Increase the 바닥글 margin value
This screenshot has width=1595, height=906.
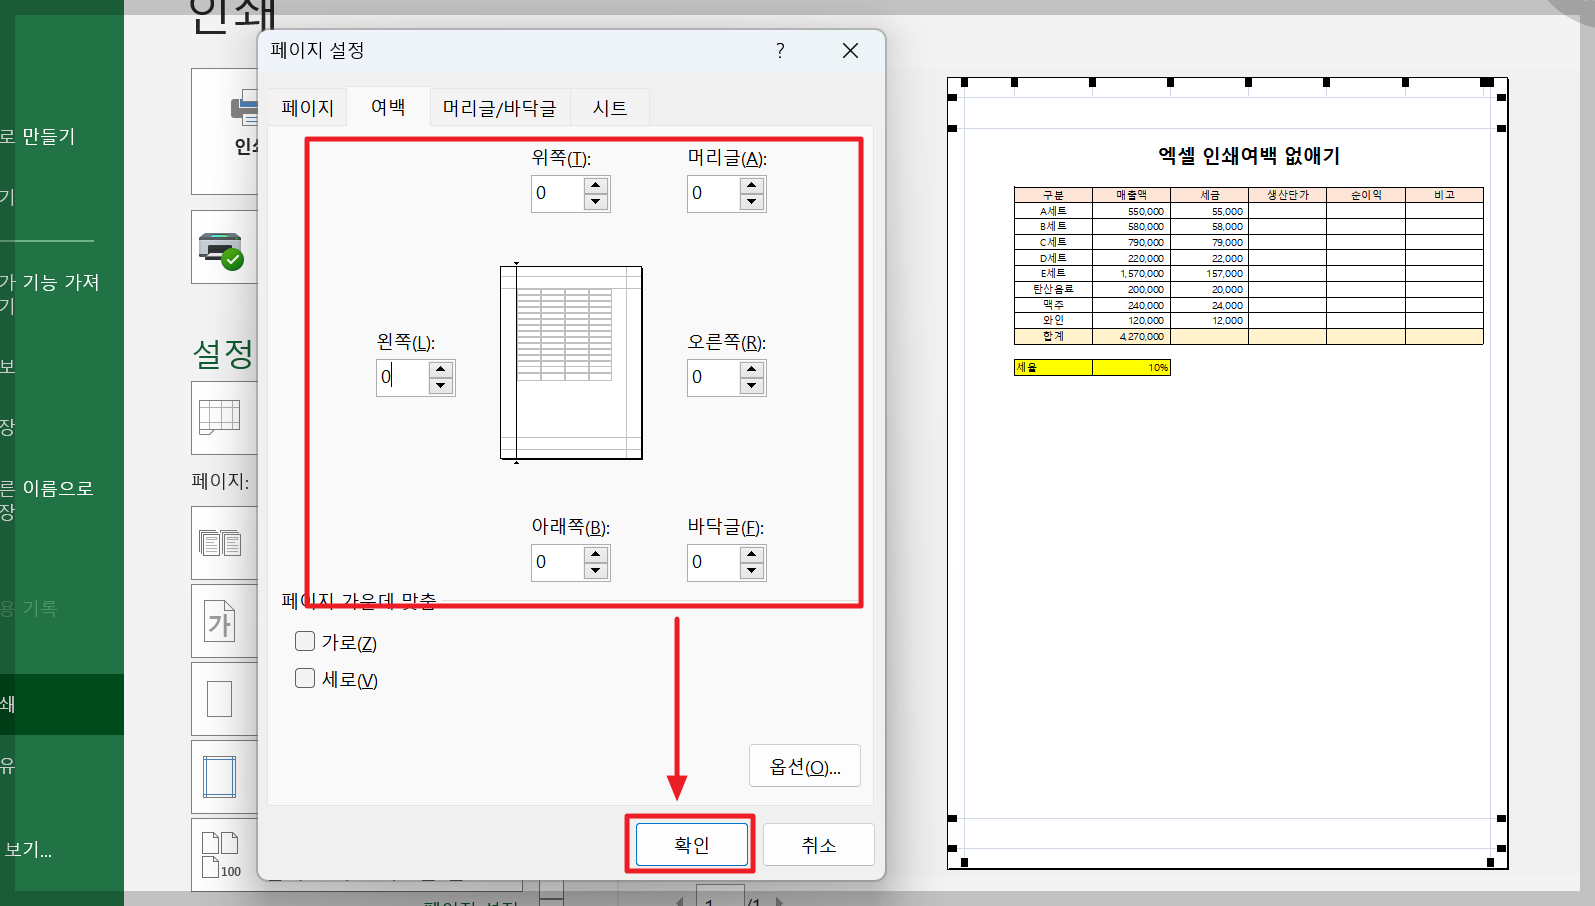752,555
